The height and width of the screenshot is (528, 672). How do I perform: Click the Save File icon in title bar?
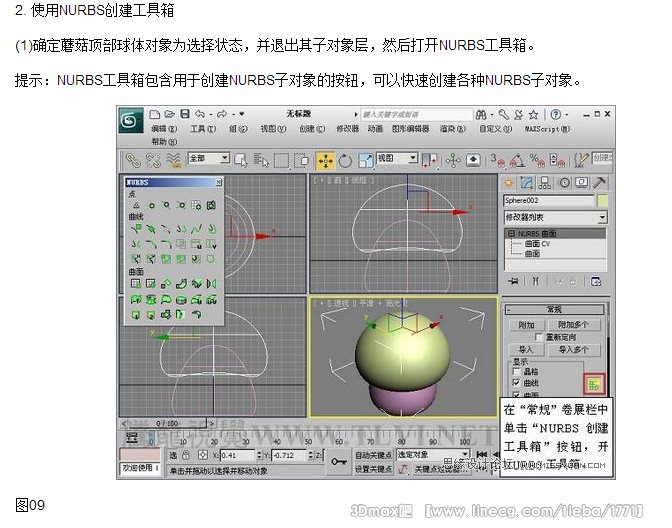185,114
